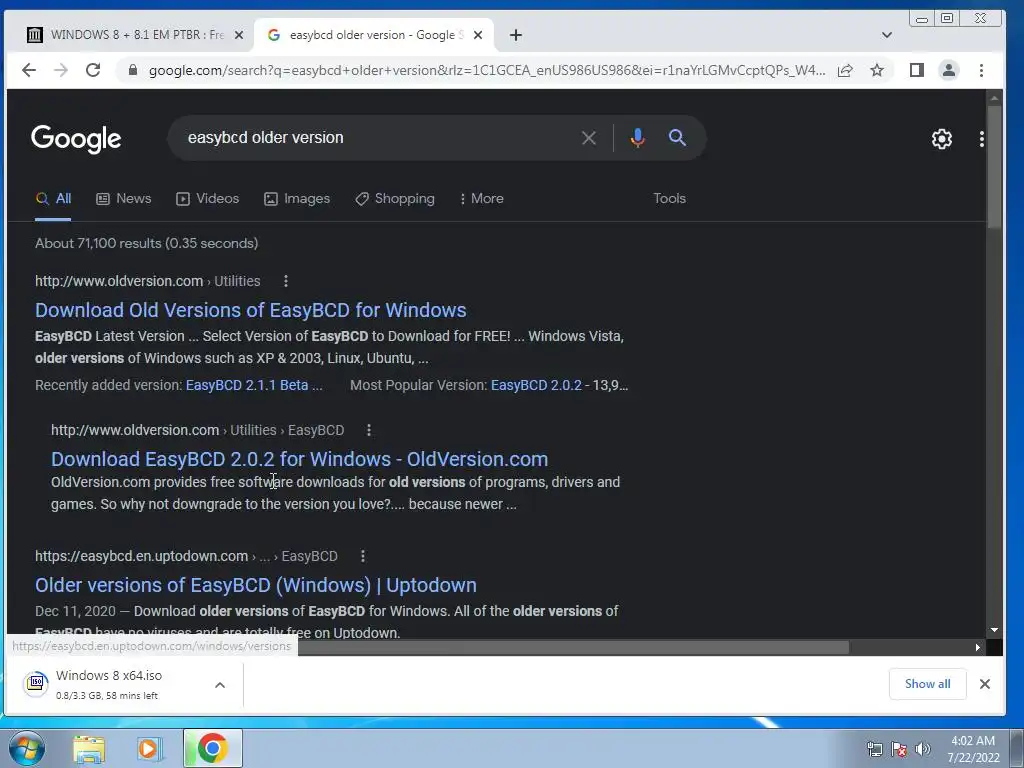Expand the tab search dropdown arrow
The width and height of the screenshot is (1024, 768).
click(886, 35)
